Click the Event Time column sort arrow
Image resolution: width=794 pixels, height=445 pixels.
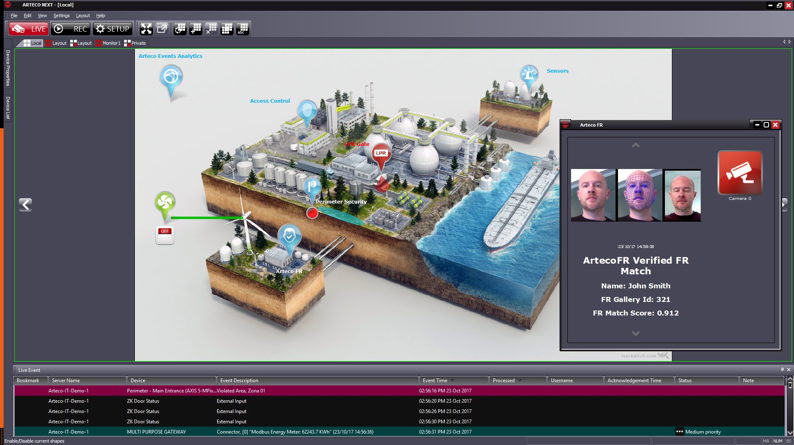451,380
